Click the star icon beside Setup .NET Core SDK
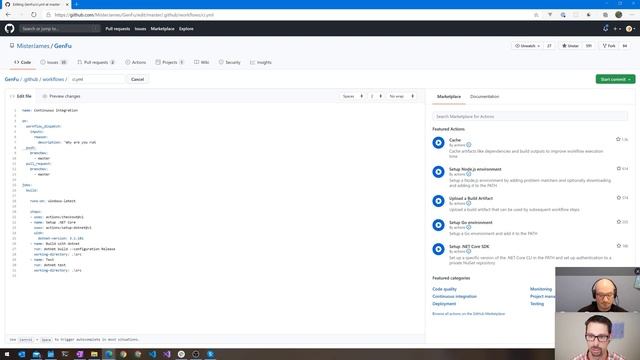 618,246
